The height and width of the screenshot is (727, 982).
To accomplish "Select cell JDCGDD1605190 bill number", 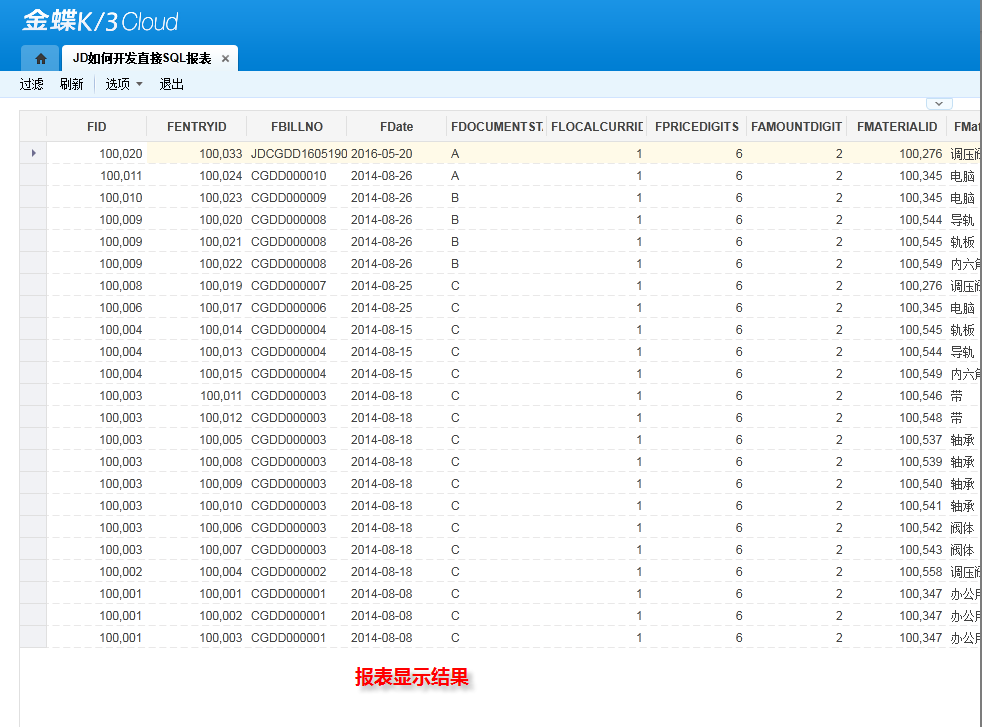I will coord(299,153).
